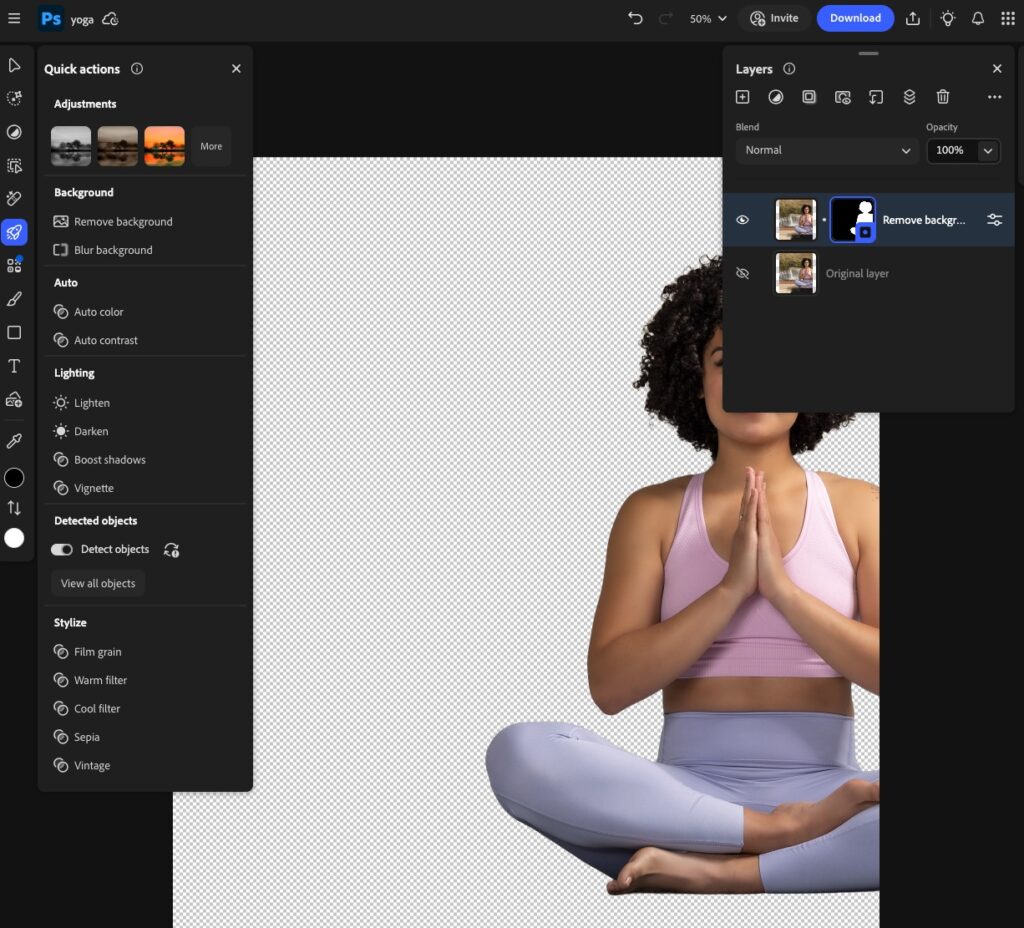The height and width of the screenshot is (928, 1024).
Task: Delete layer using the trash icon
Action: [942, 97]
